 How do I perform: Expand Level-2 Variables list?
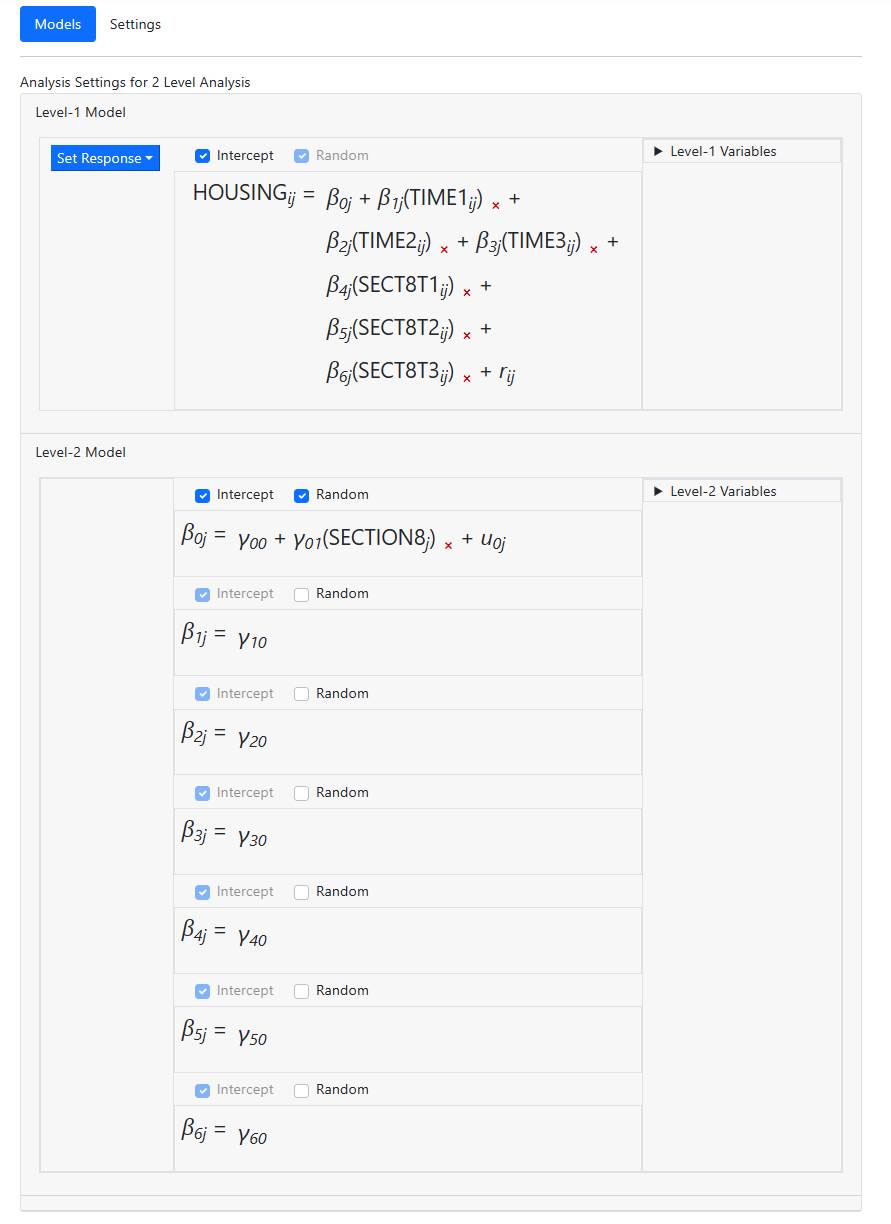point(714,492)
